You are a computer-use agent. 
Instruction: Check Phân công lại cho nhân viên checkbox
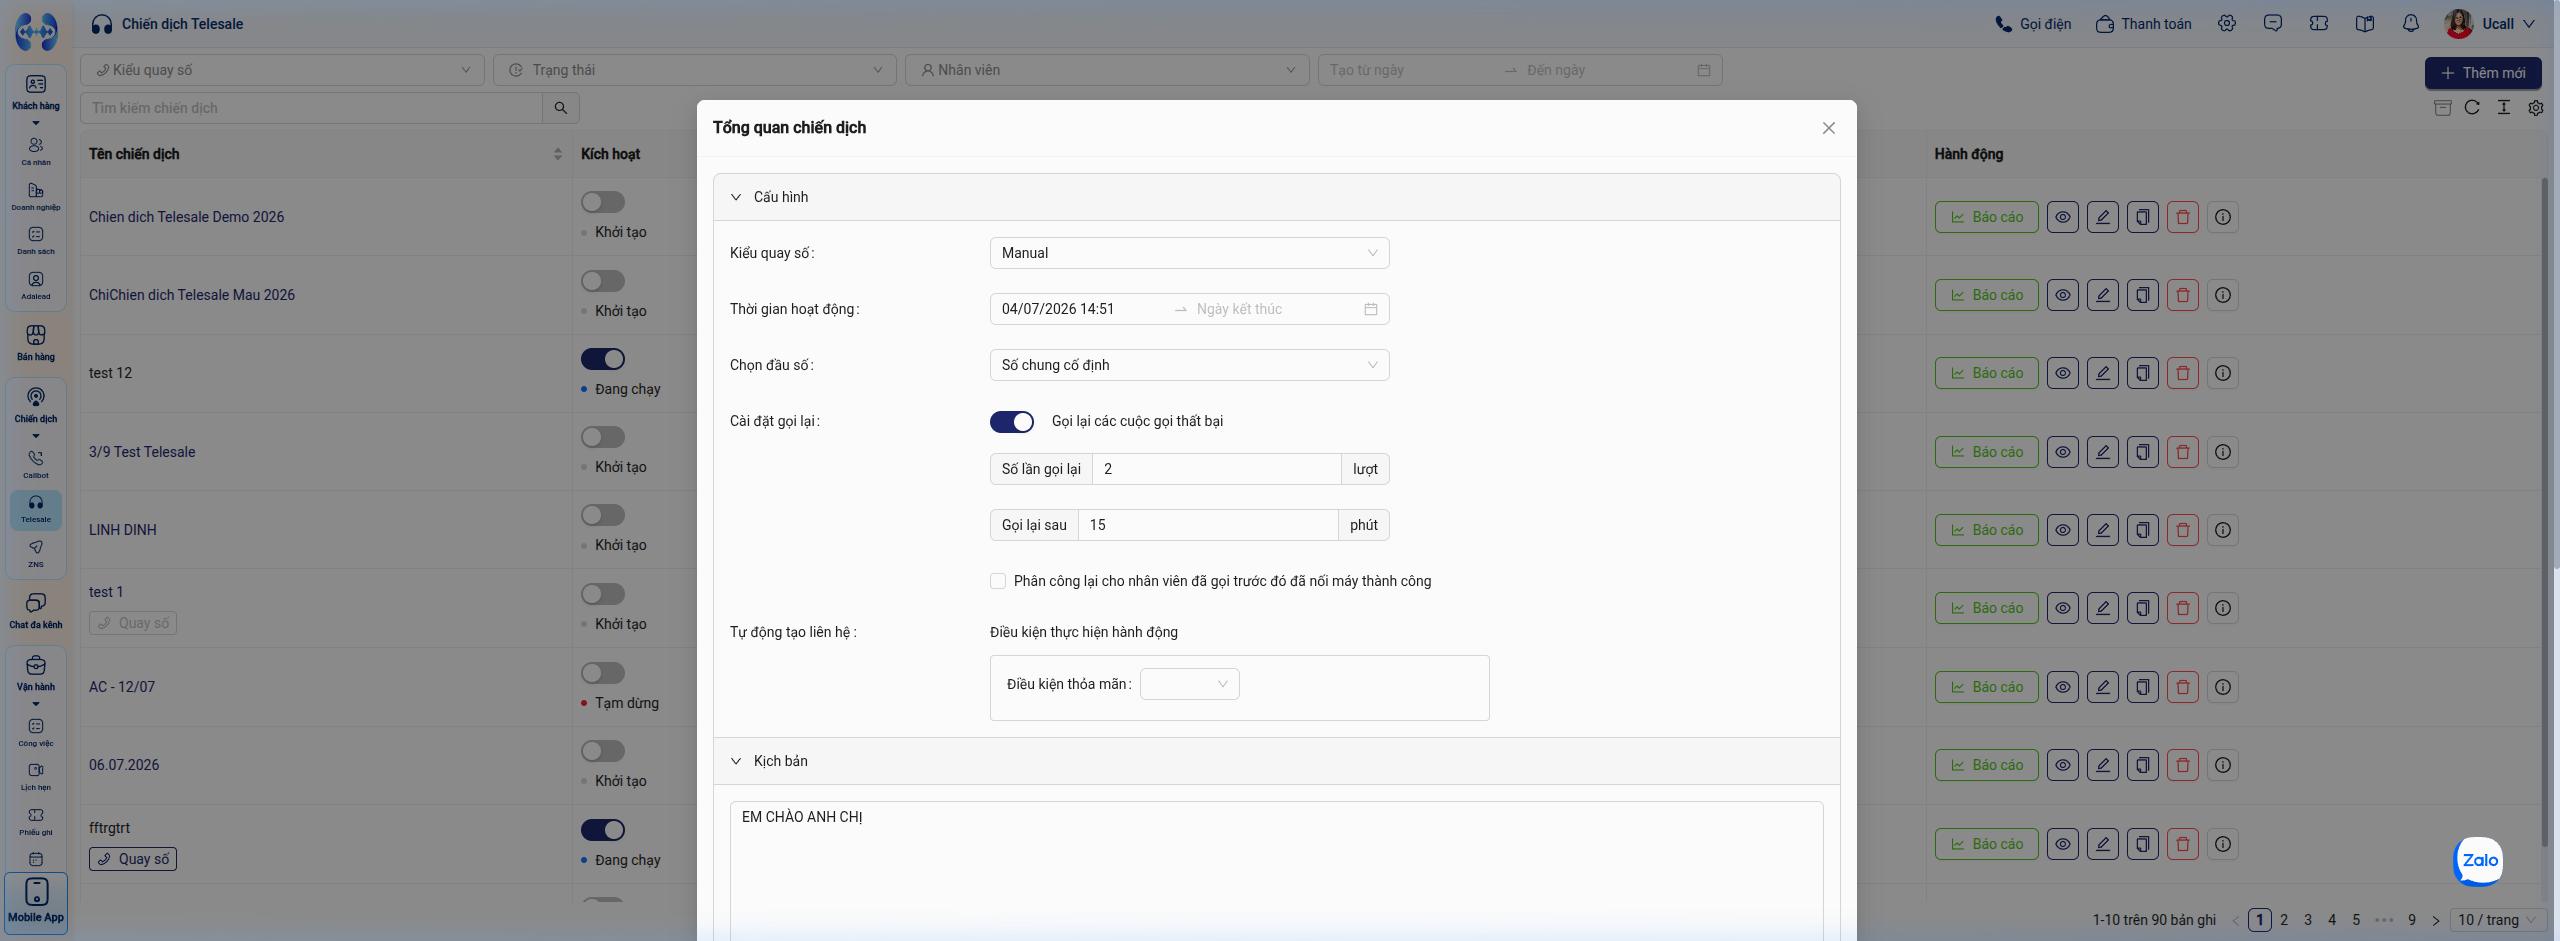coord(998,581)
